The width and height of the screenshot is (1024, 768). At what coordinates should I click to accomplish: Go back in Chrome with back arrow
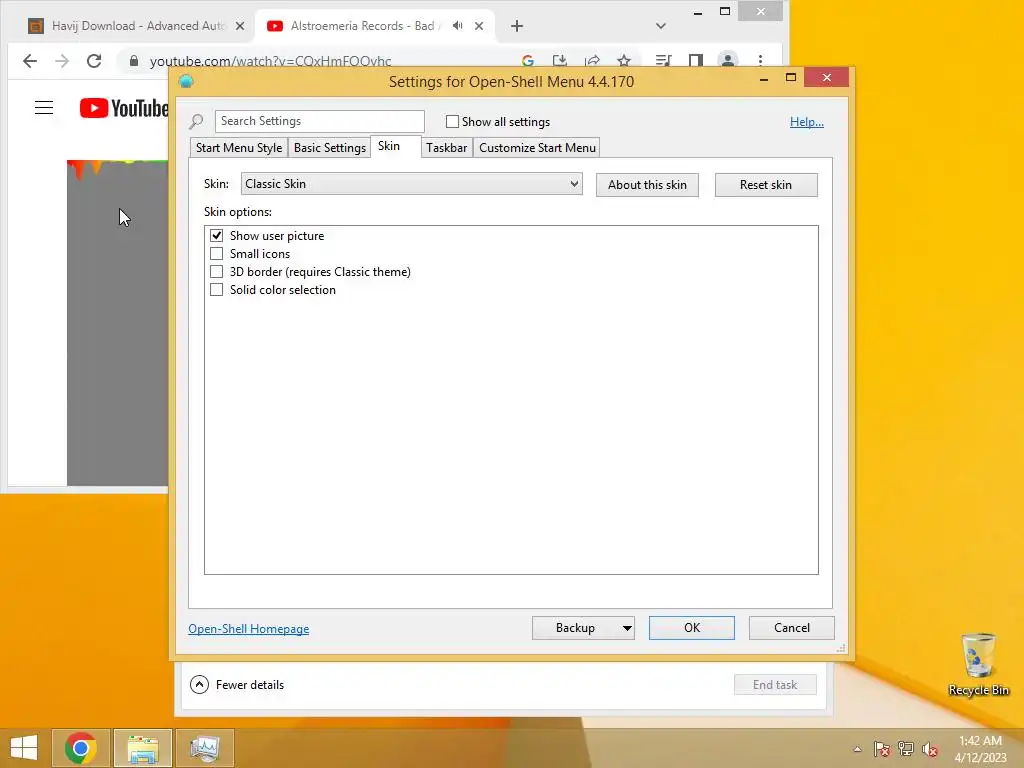click(30, 61)
